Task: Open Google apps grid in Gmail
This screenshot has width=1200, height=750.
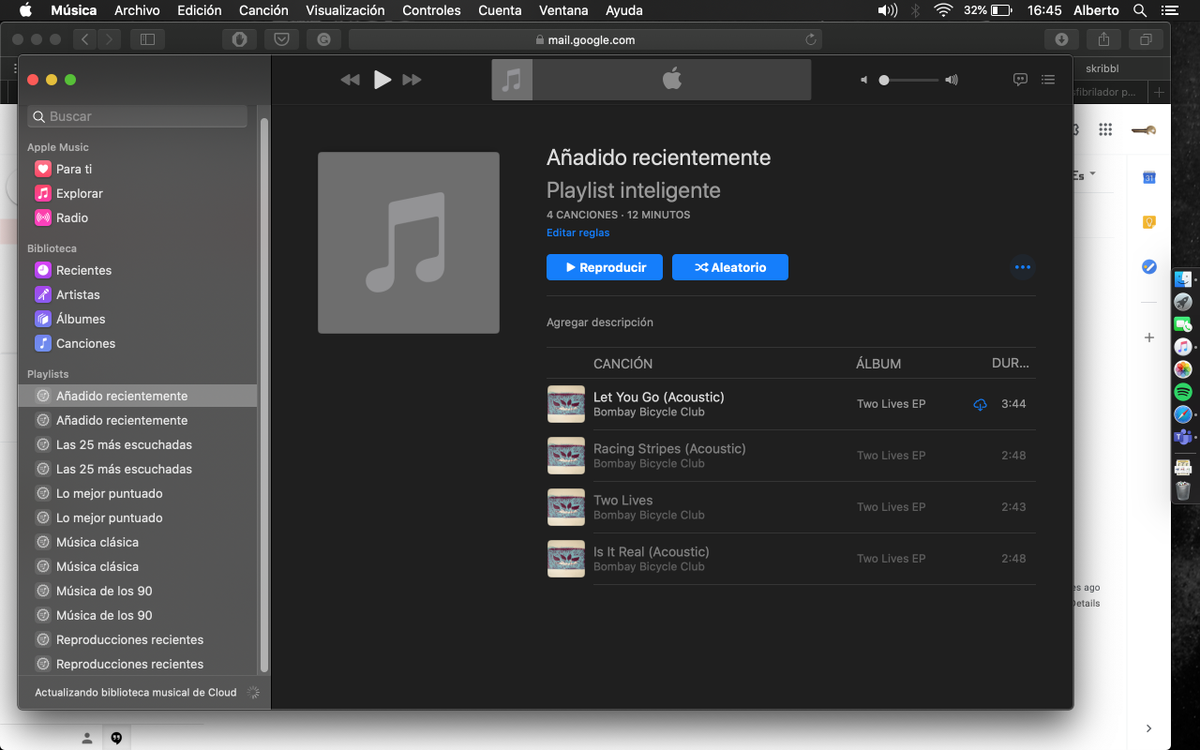Action: click(x=1105, y=129)
